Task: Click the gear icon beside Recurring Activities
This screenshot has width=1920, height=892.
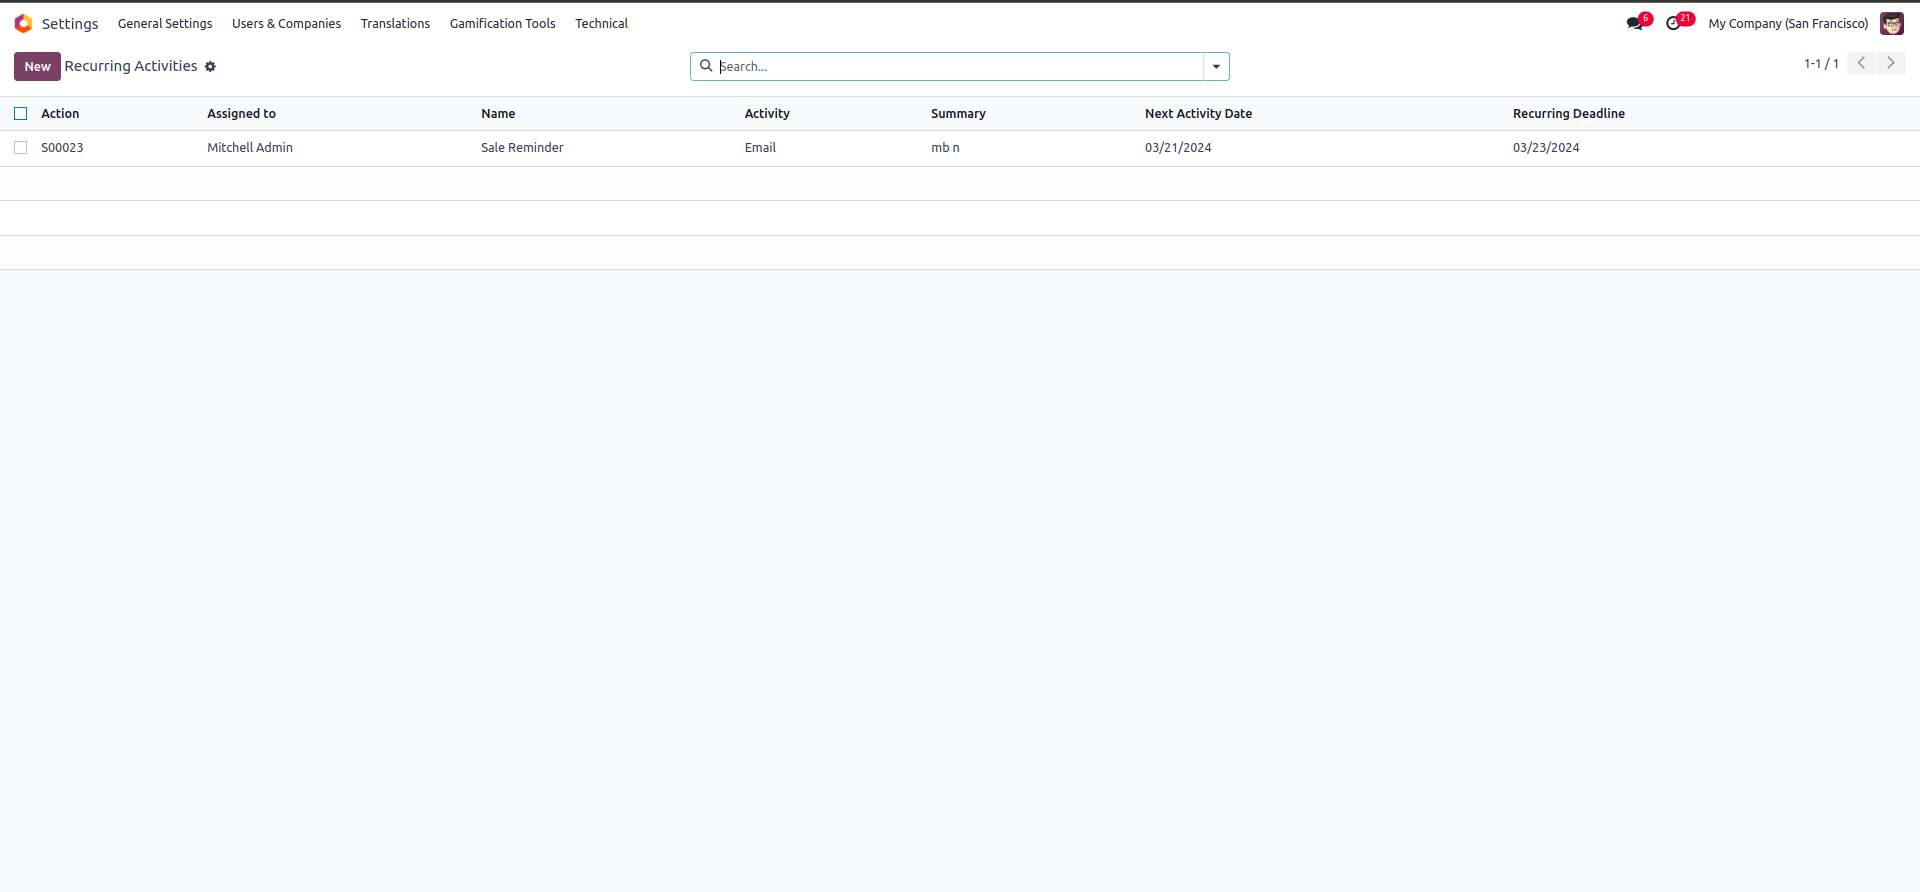Action: point(210,67)
